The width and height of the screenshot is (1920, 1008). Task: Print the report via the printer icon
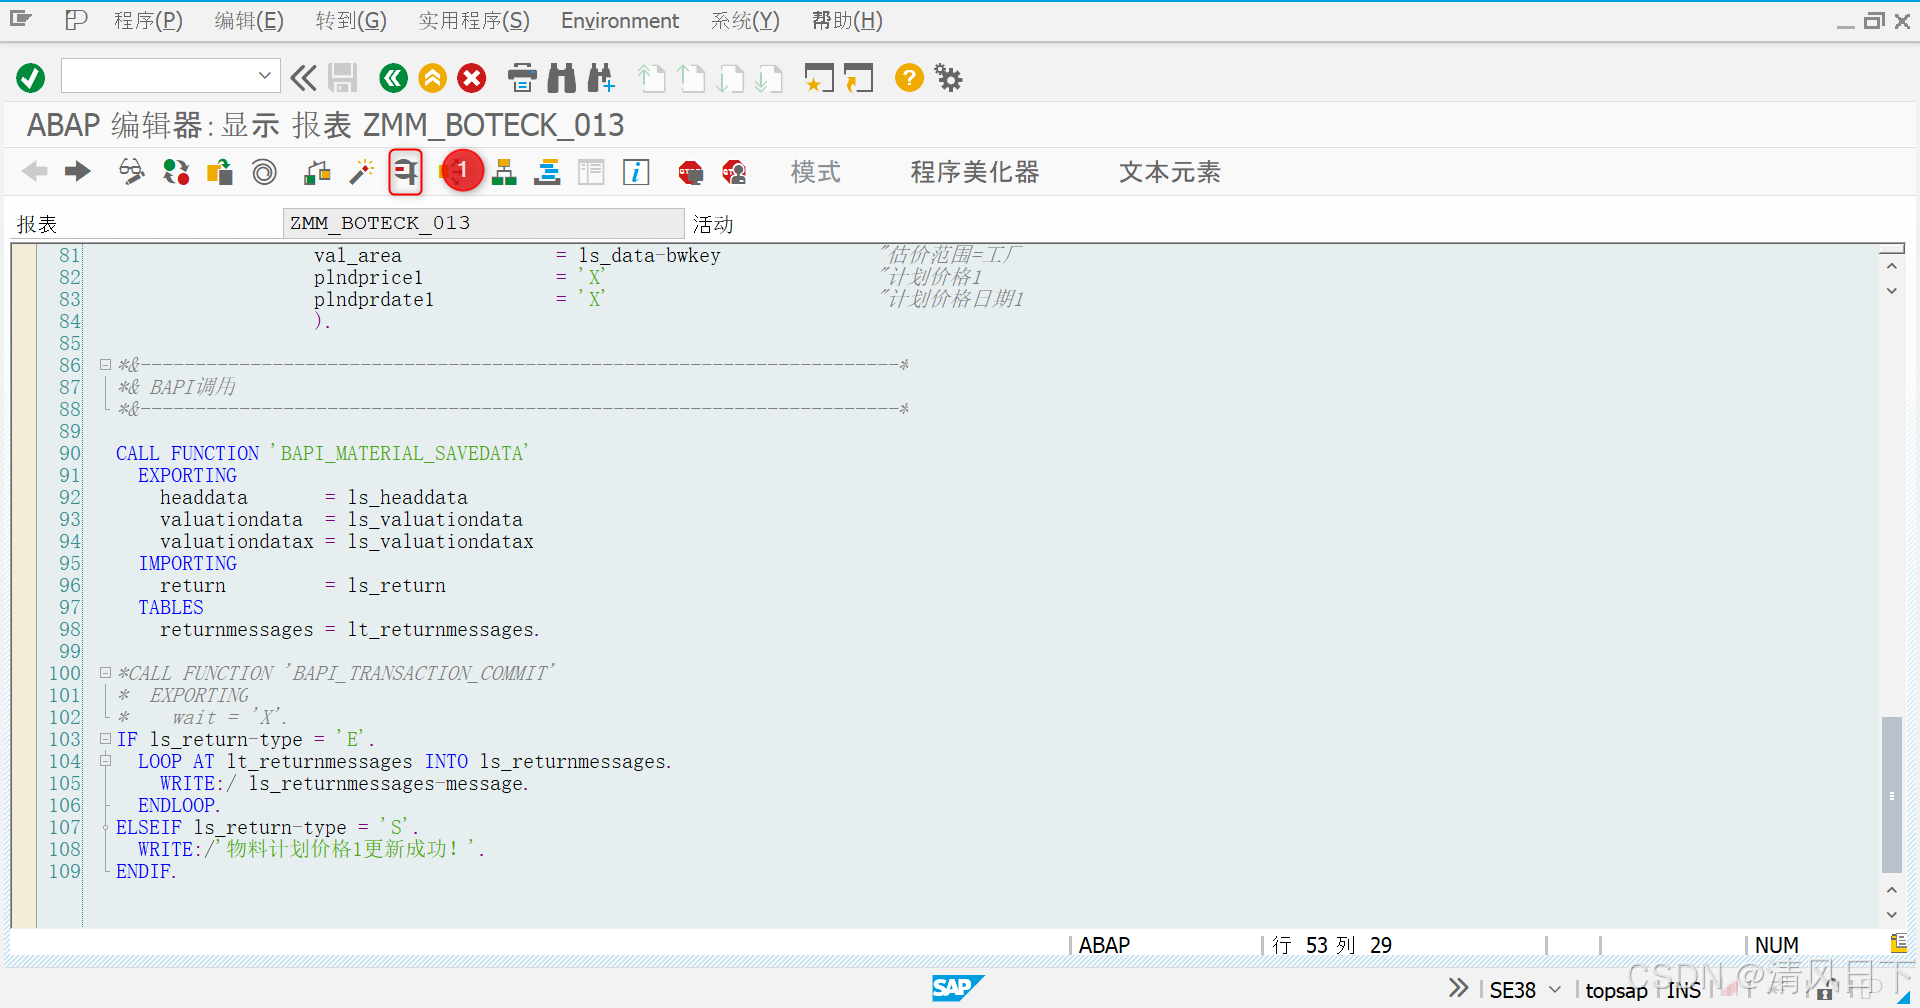[523, 77]
